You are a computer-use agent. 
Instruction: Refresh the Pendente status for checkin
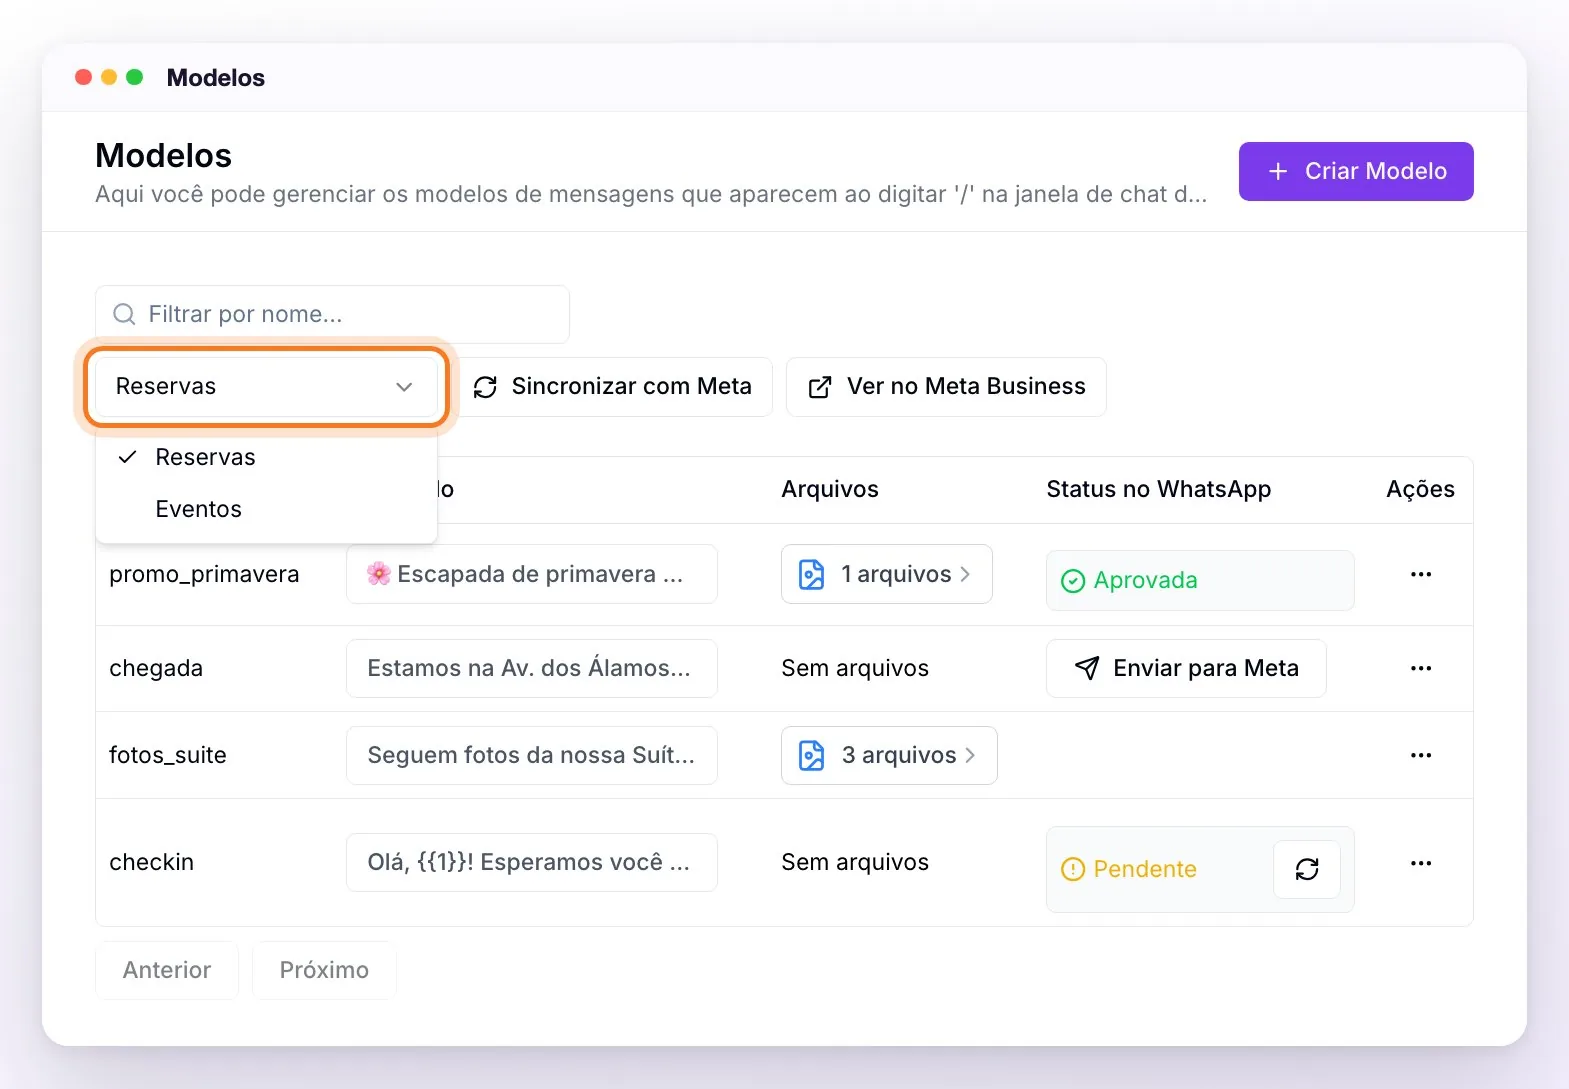pos(1306,869)
